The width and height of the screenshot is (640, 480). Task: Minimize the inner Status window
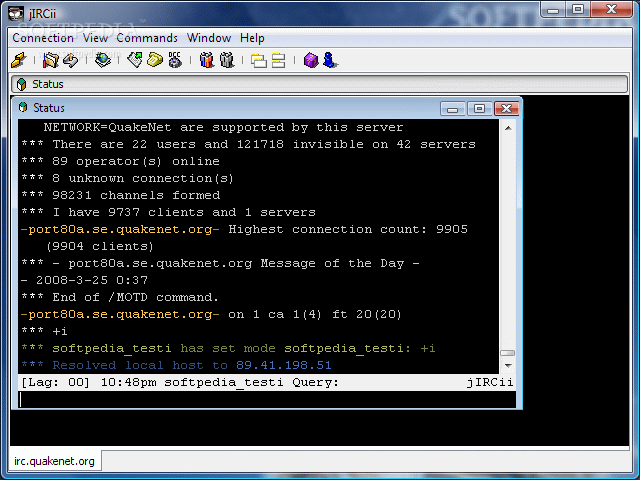[452, 109]
